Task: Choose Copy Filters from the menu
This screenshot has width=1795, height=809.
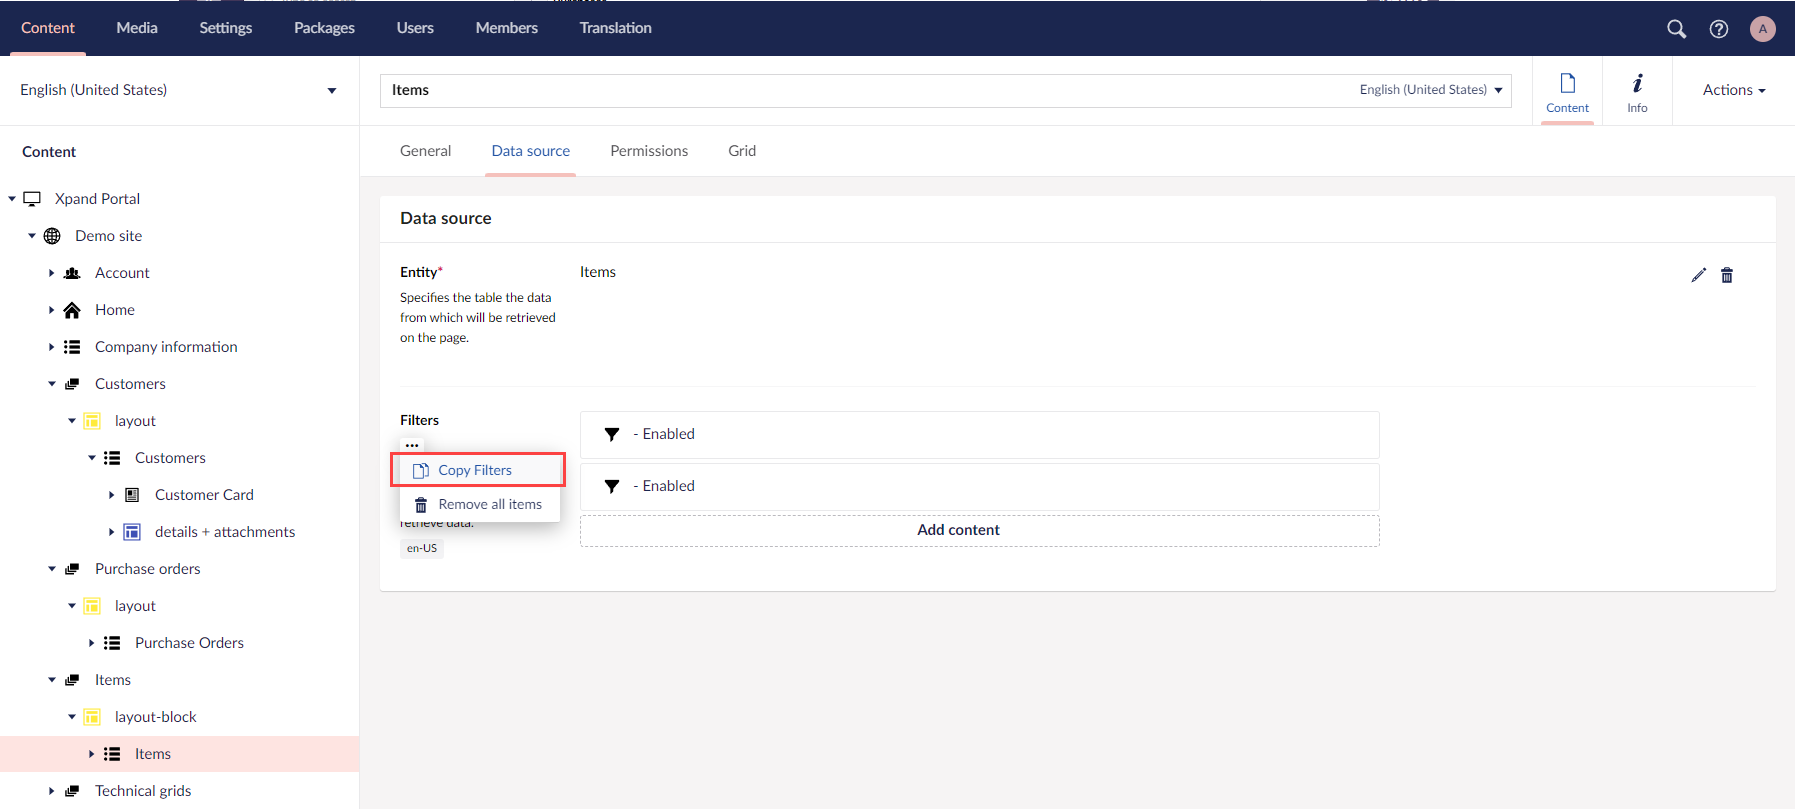Action: pos(475,470)
